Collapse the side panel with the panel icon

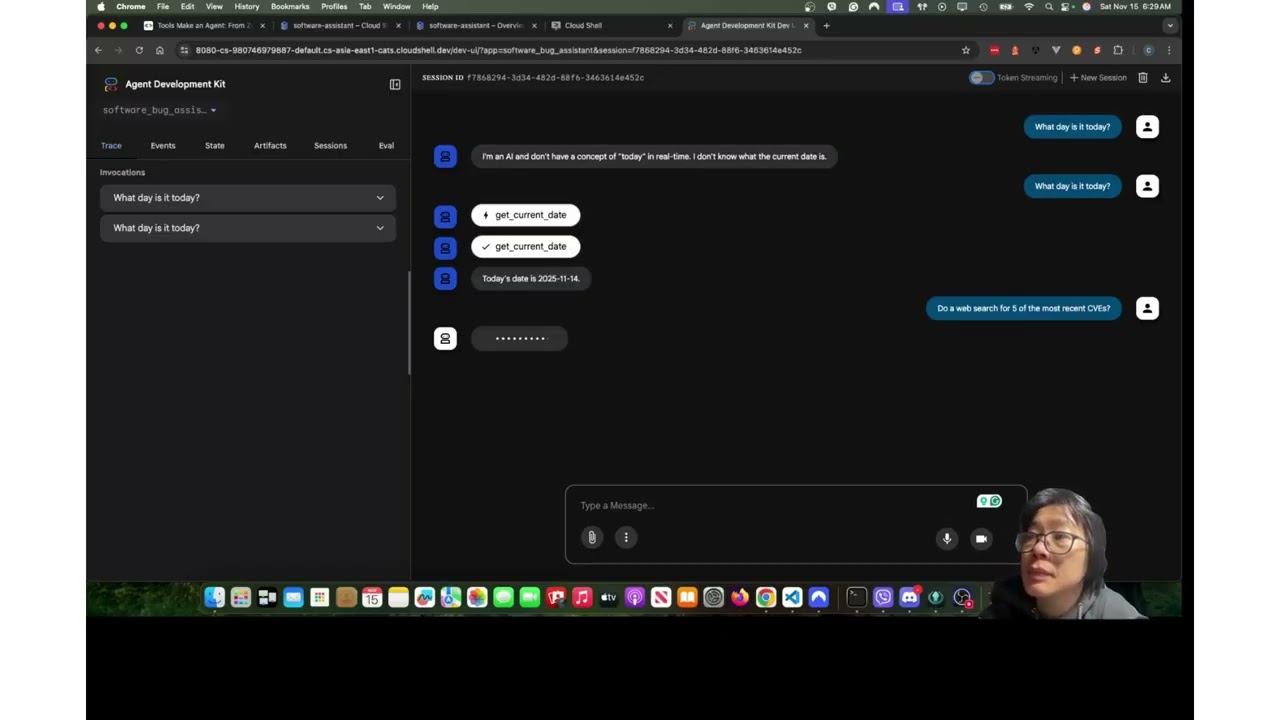pos(395,85)
